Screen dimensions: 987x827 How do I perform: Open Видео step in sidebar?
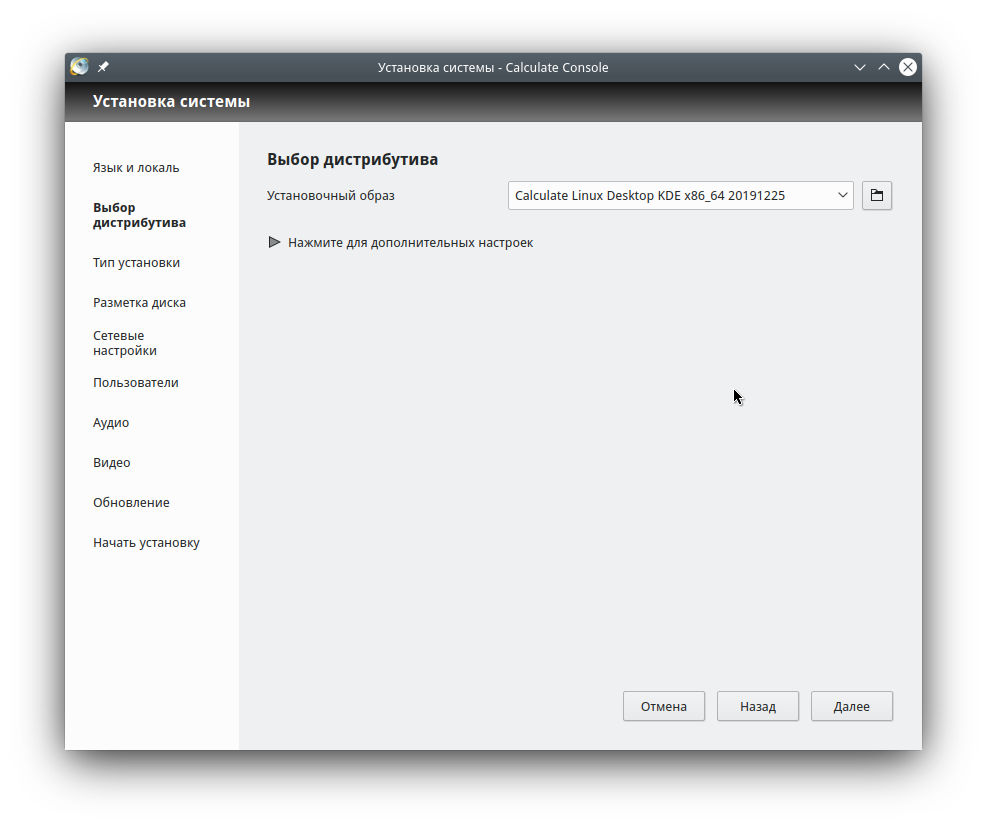(111, 463)
